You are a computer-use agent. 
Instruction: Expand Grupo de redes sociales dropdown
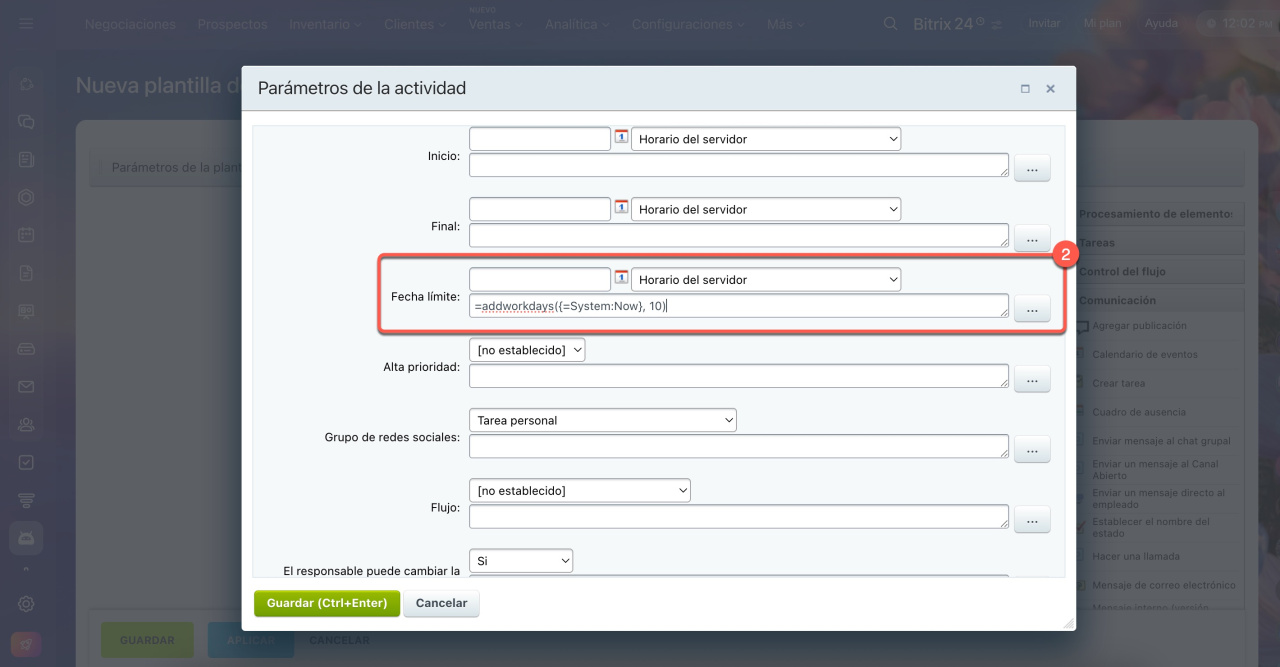tap(603, 420)
